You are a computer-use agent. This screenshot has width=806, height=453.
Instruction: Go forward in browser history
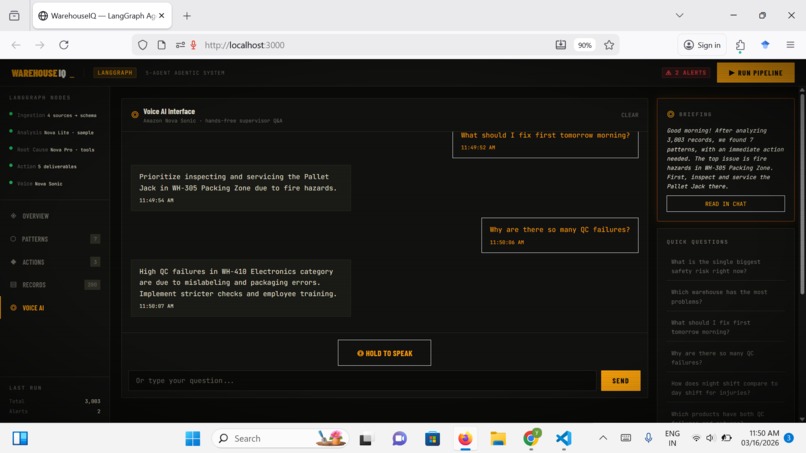coord(40,45)
